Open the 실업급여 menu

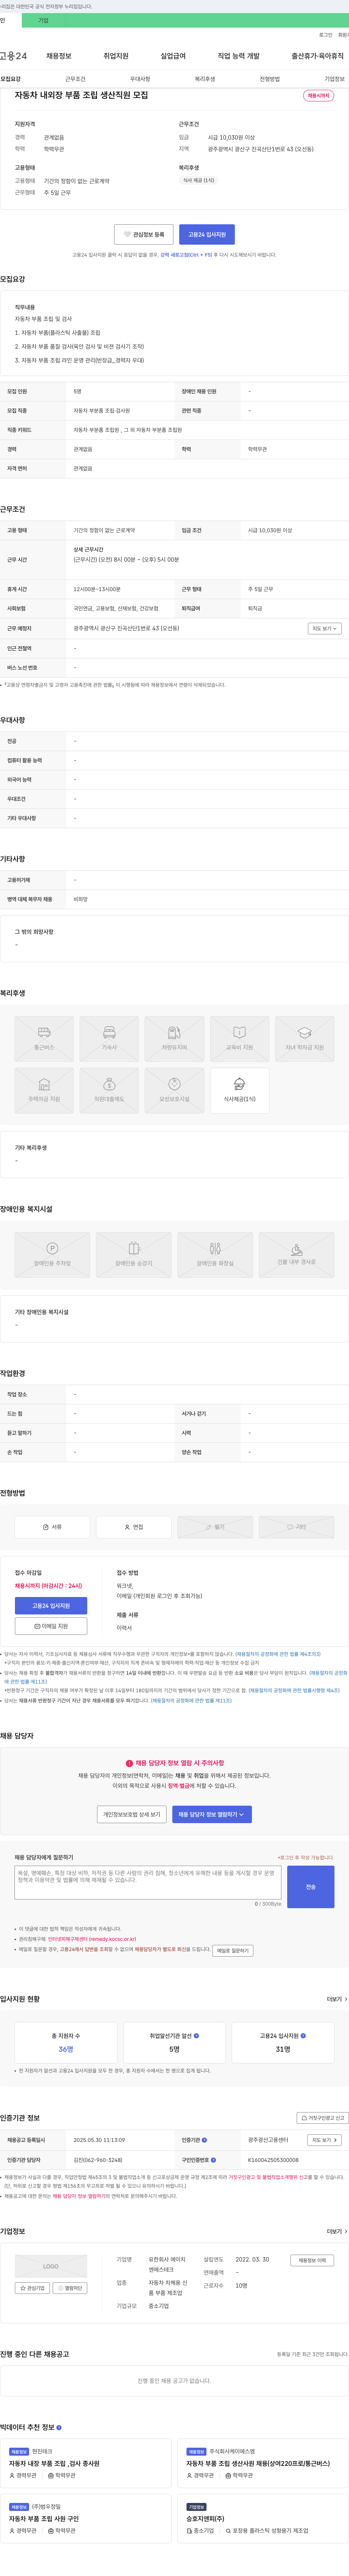coord(173,56)
